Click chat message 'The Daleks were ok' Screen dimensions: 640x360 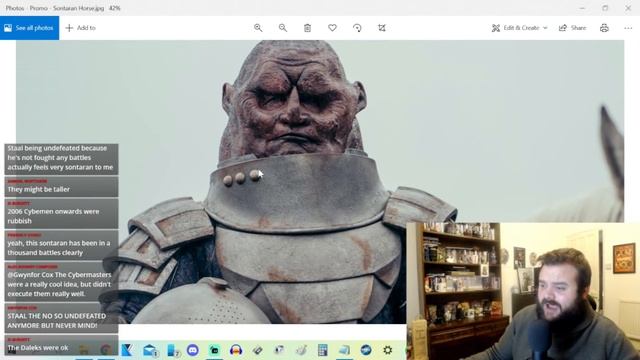(x=61, y=345)
